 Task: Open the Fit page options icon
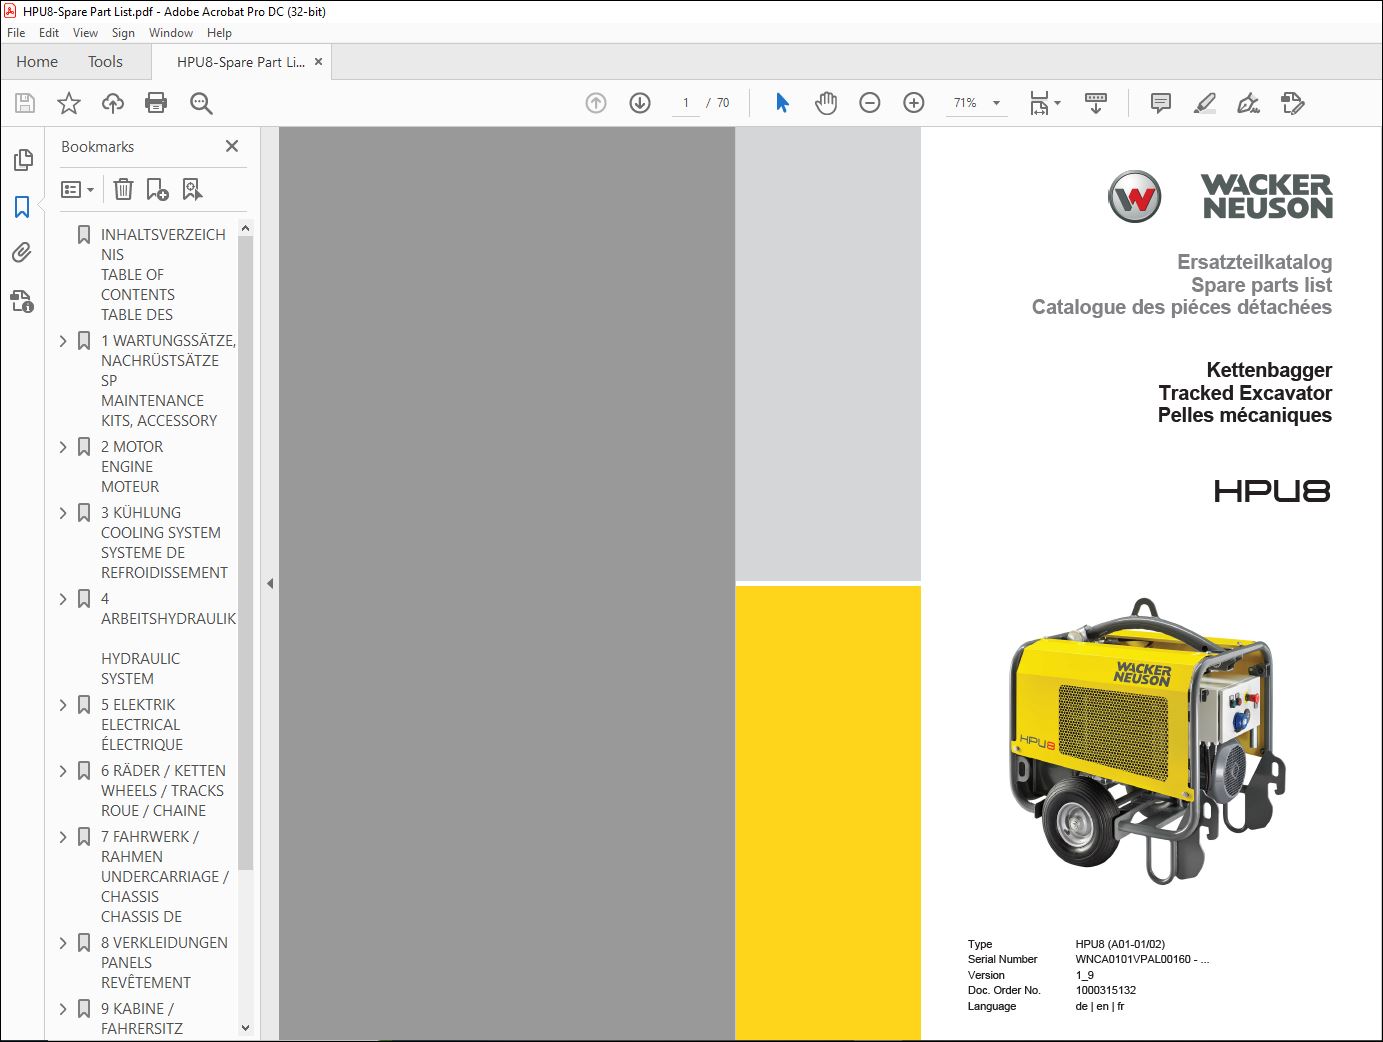[x=1045, y=103]
